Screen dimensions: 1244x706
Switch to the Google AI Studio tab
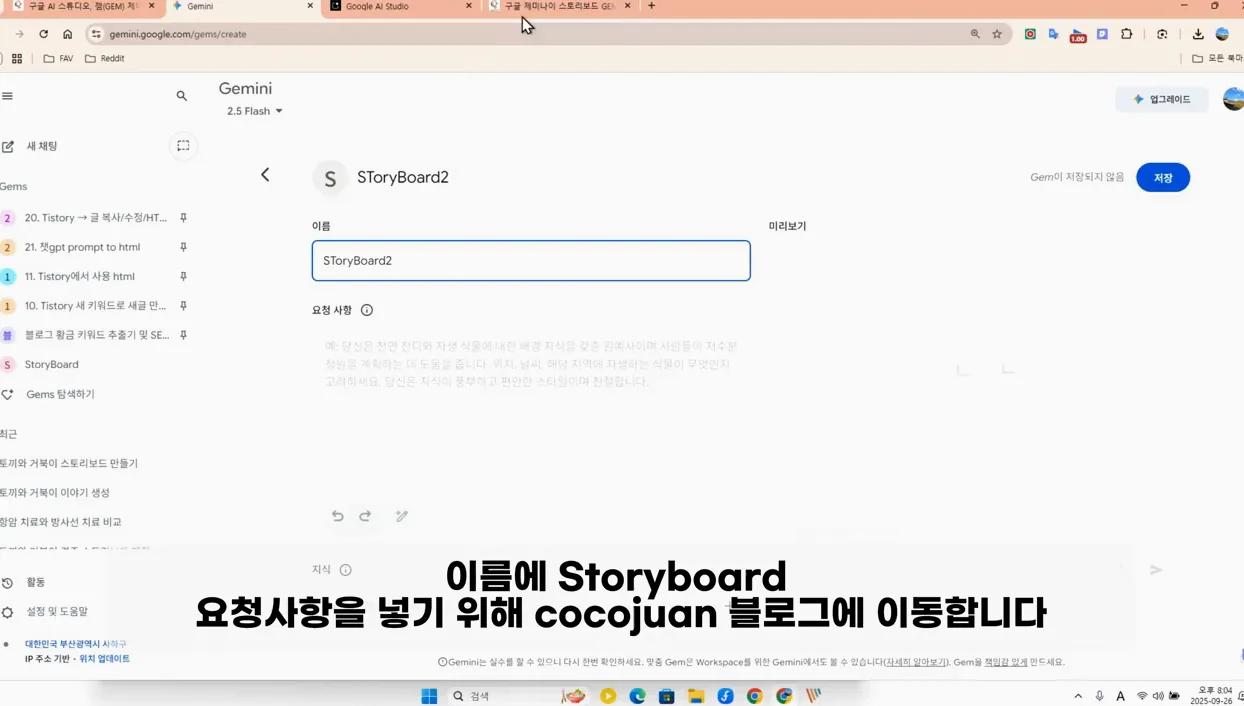pos(399,6)
